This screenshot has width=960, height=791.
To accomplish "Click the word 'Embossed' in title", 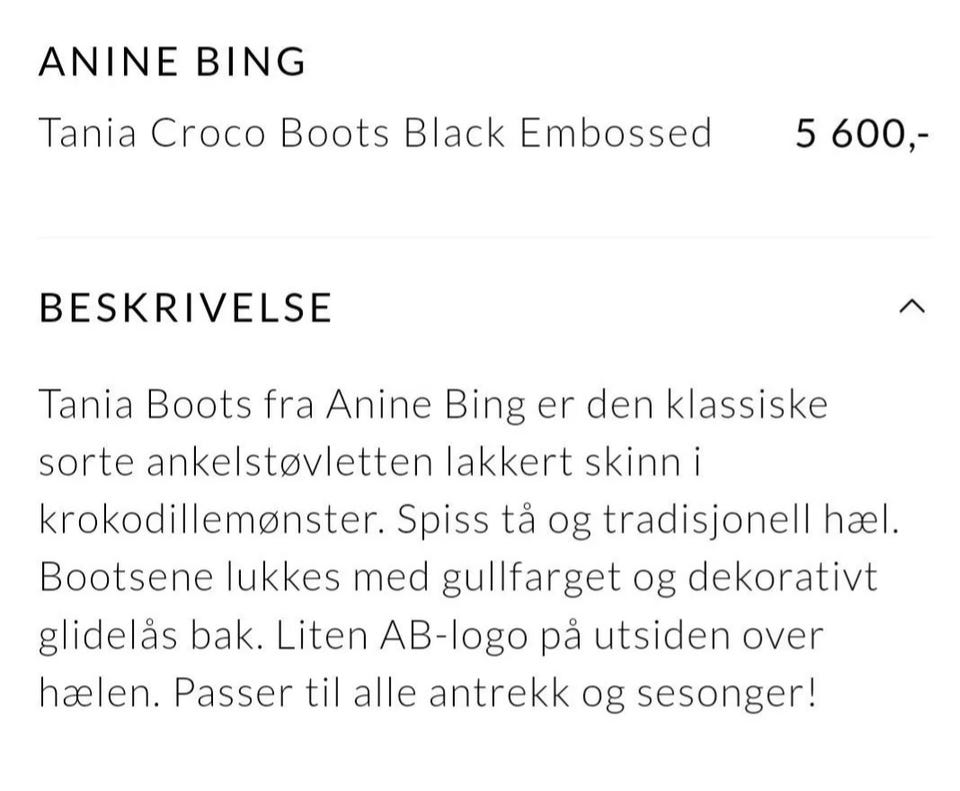I will tap(615, 133).
